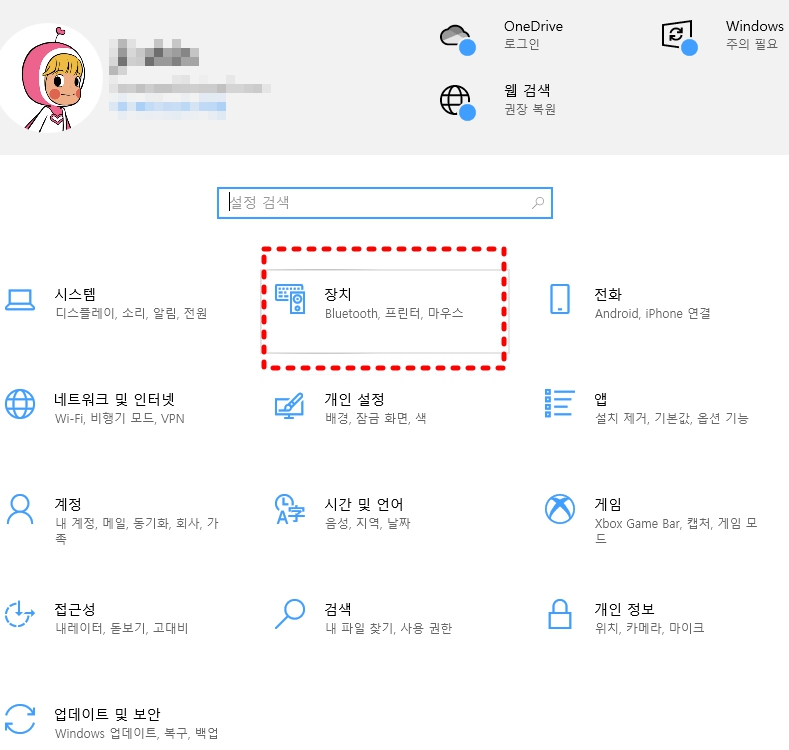Open the 계정 settings title
This screenshot has height=750, width=789.
(68, 504)
